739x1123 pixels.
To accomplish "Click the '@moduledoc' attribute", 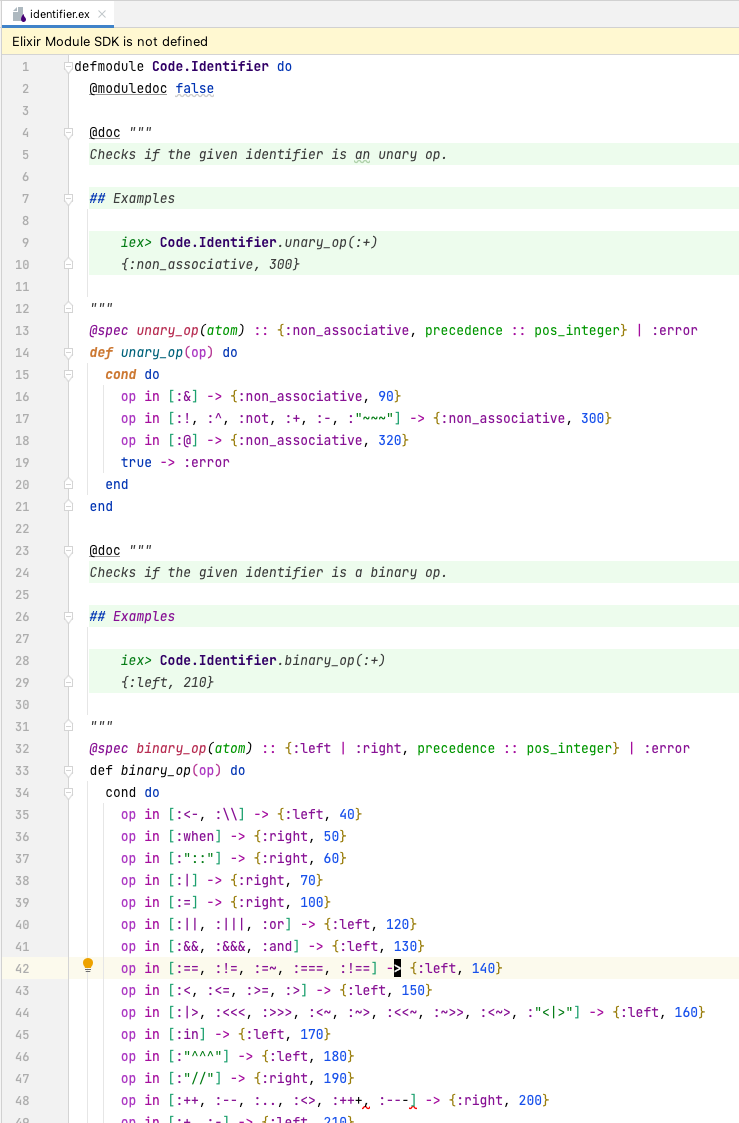I will pos(128,88).
